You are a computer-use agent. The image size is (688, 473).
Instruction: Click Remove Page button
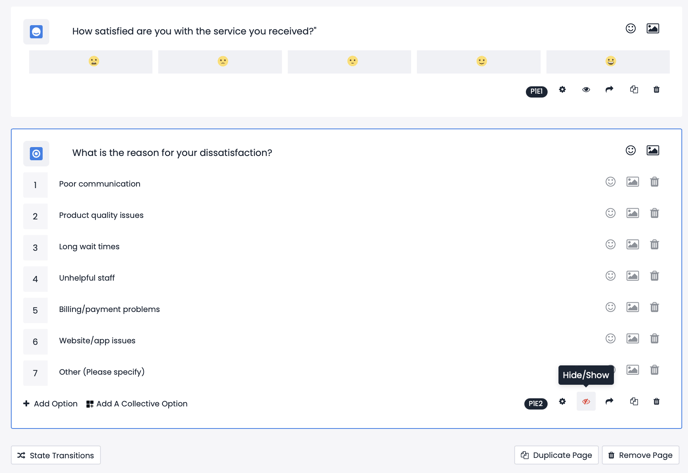pyautogui.click(x=641, y=455)
